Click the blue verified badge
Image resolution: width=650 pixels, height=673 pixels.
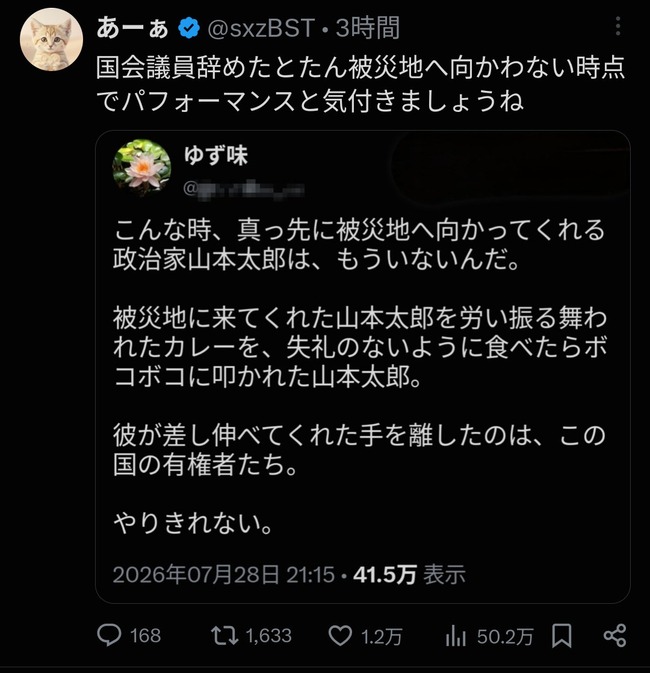189,28
